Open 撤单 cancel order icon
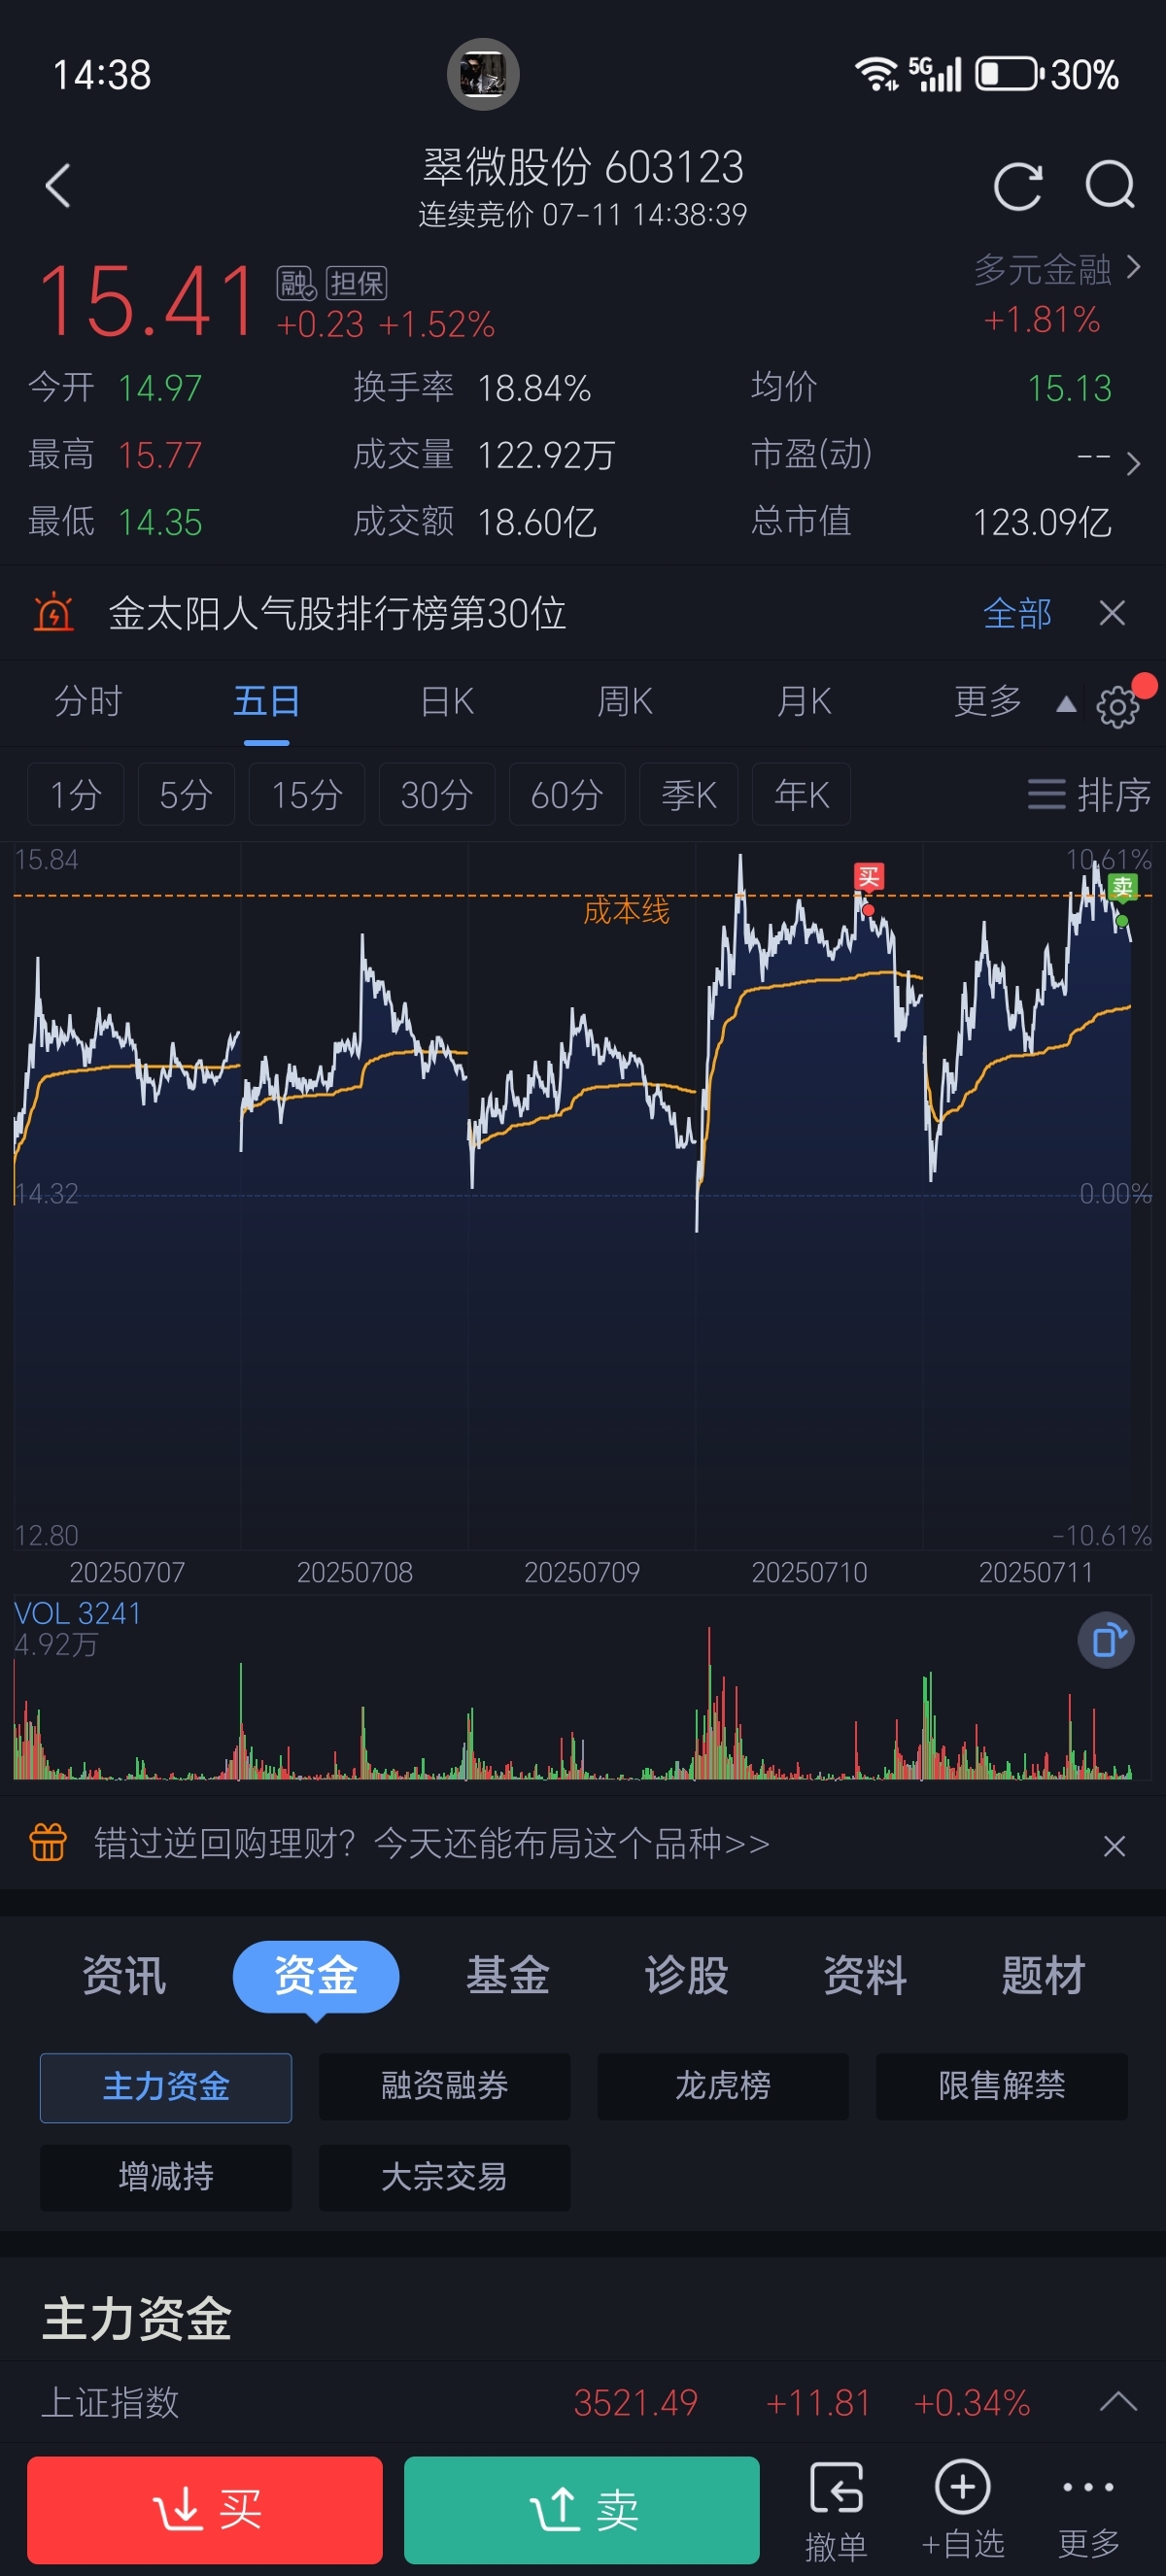The height and width of the screenshot is (2576, 1166). [836, 2511]
